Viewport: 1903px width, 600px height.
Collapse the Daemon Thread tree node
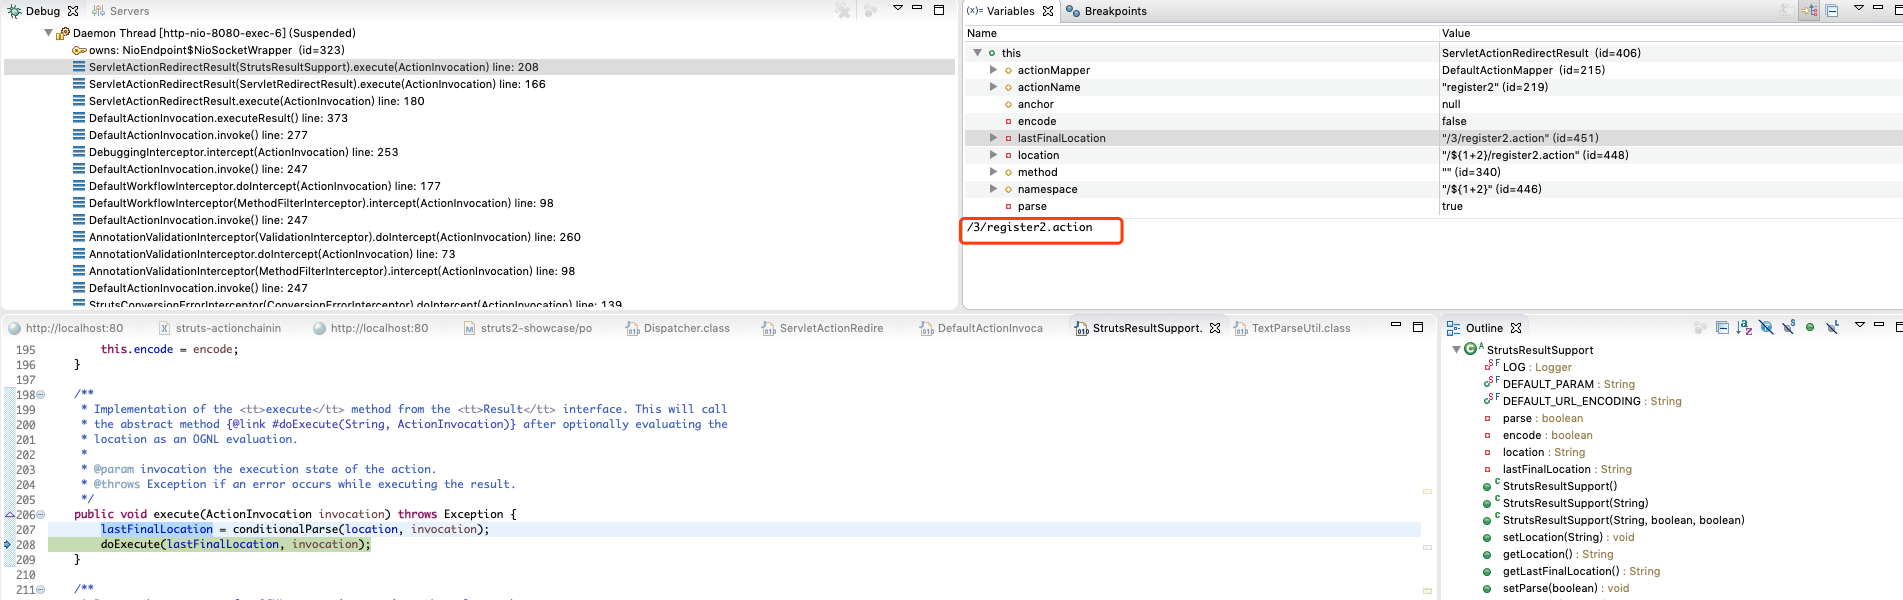(x=48, y=33)
